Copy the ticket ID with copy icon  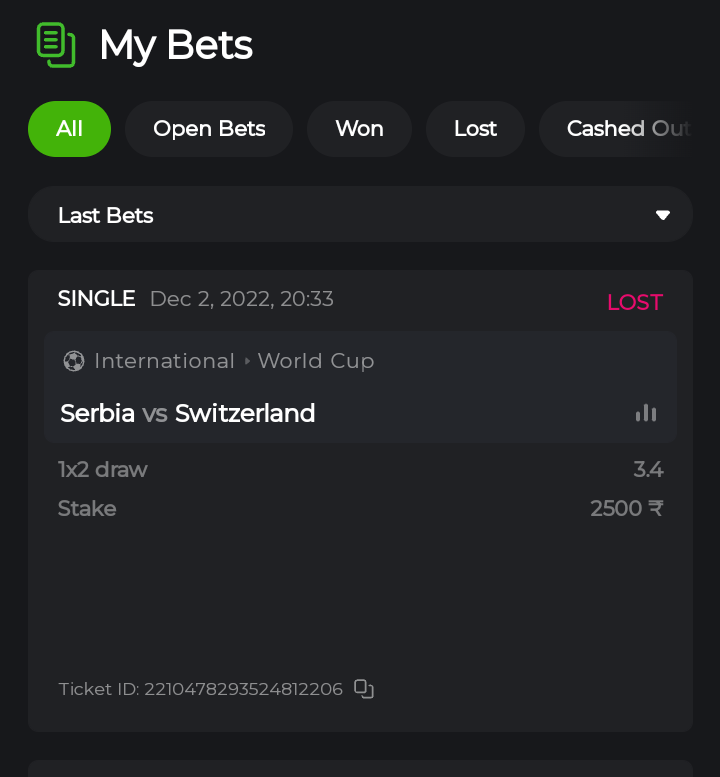[364, 689]
